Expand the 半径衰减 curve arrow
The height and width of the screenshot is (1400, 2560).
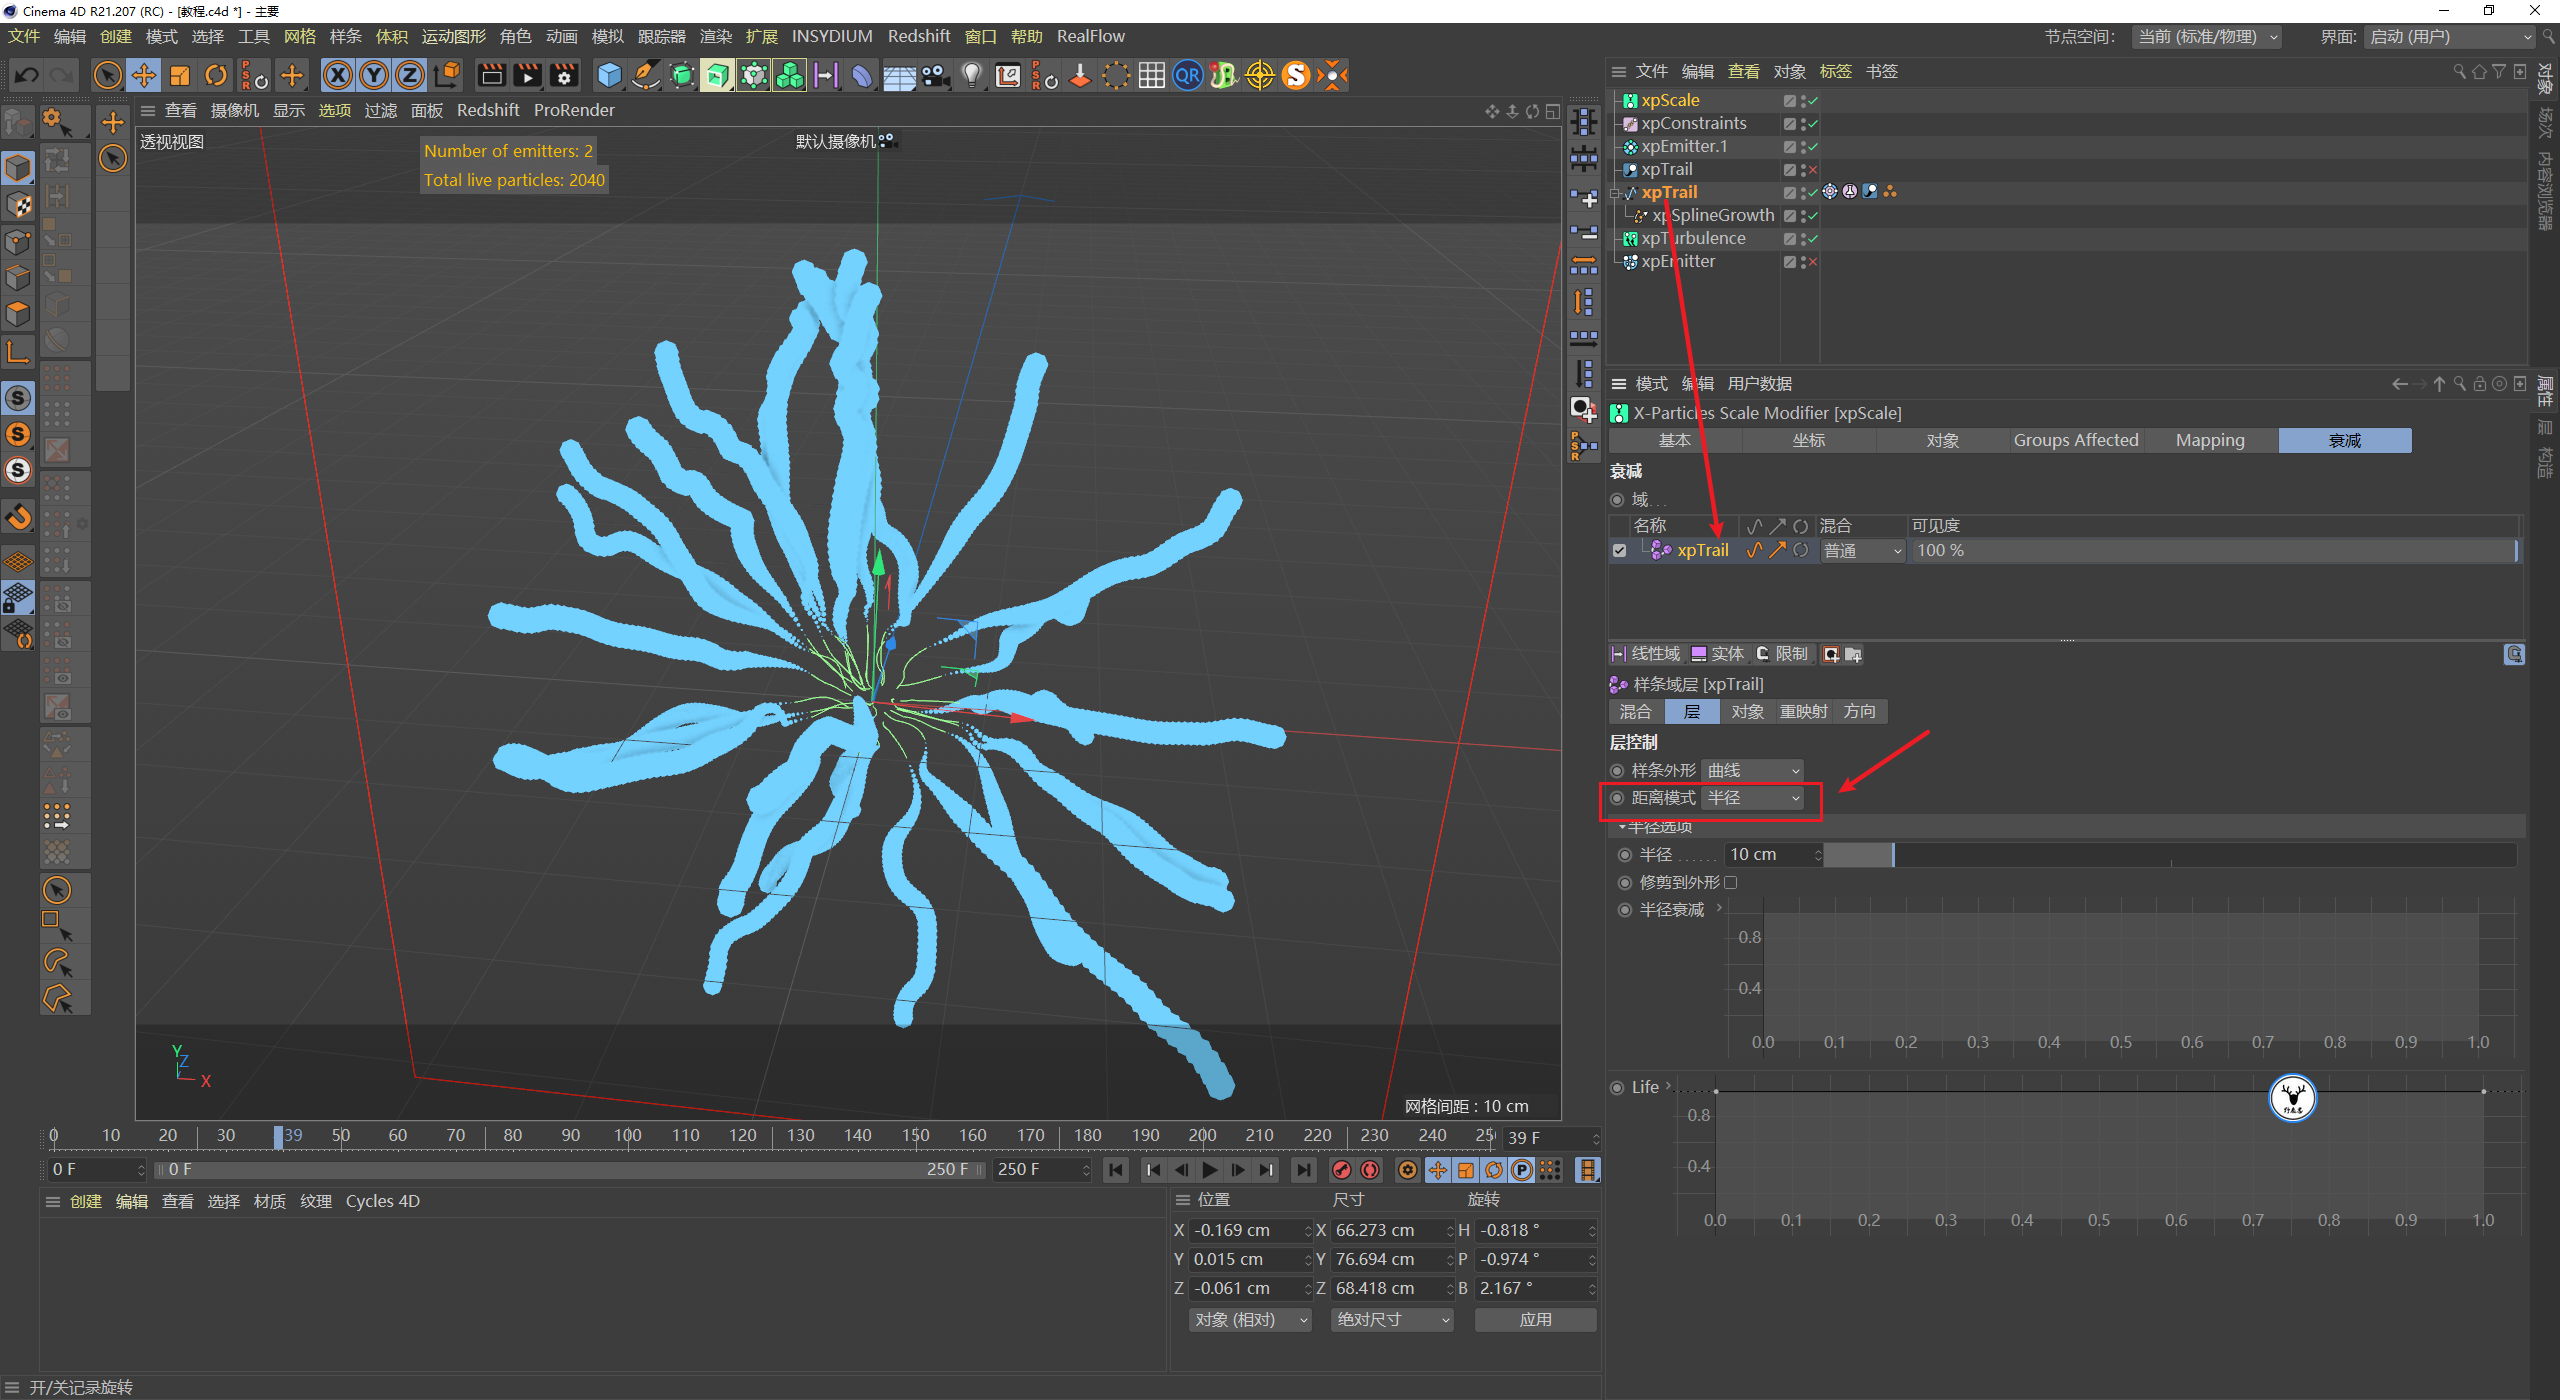point(1719,908)
